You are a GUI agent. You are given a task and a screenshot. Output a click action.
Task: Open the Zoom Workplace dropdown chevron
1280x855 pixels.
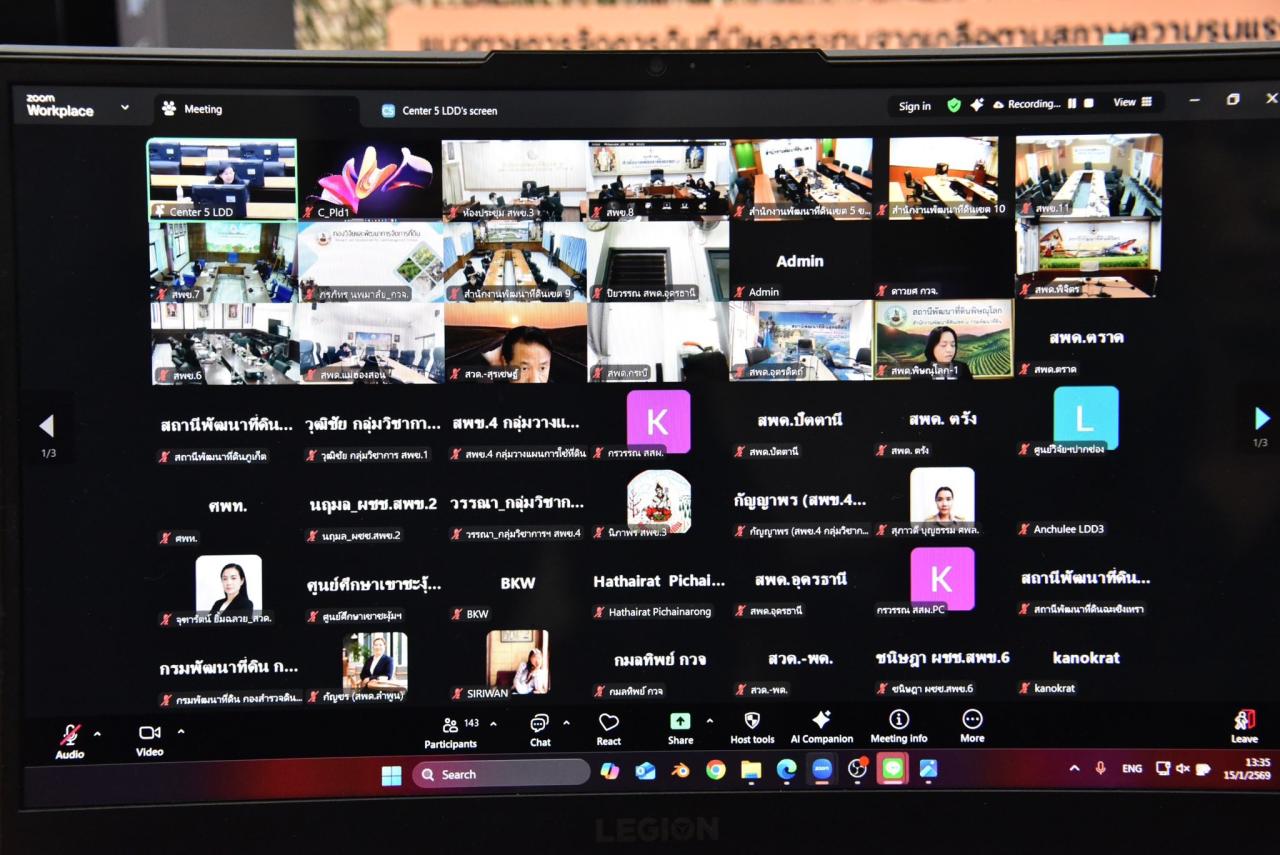[x=125, y=107]
